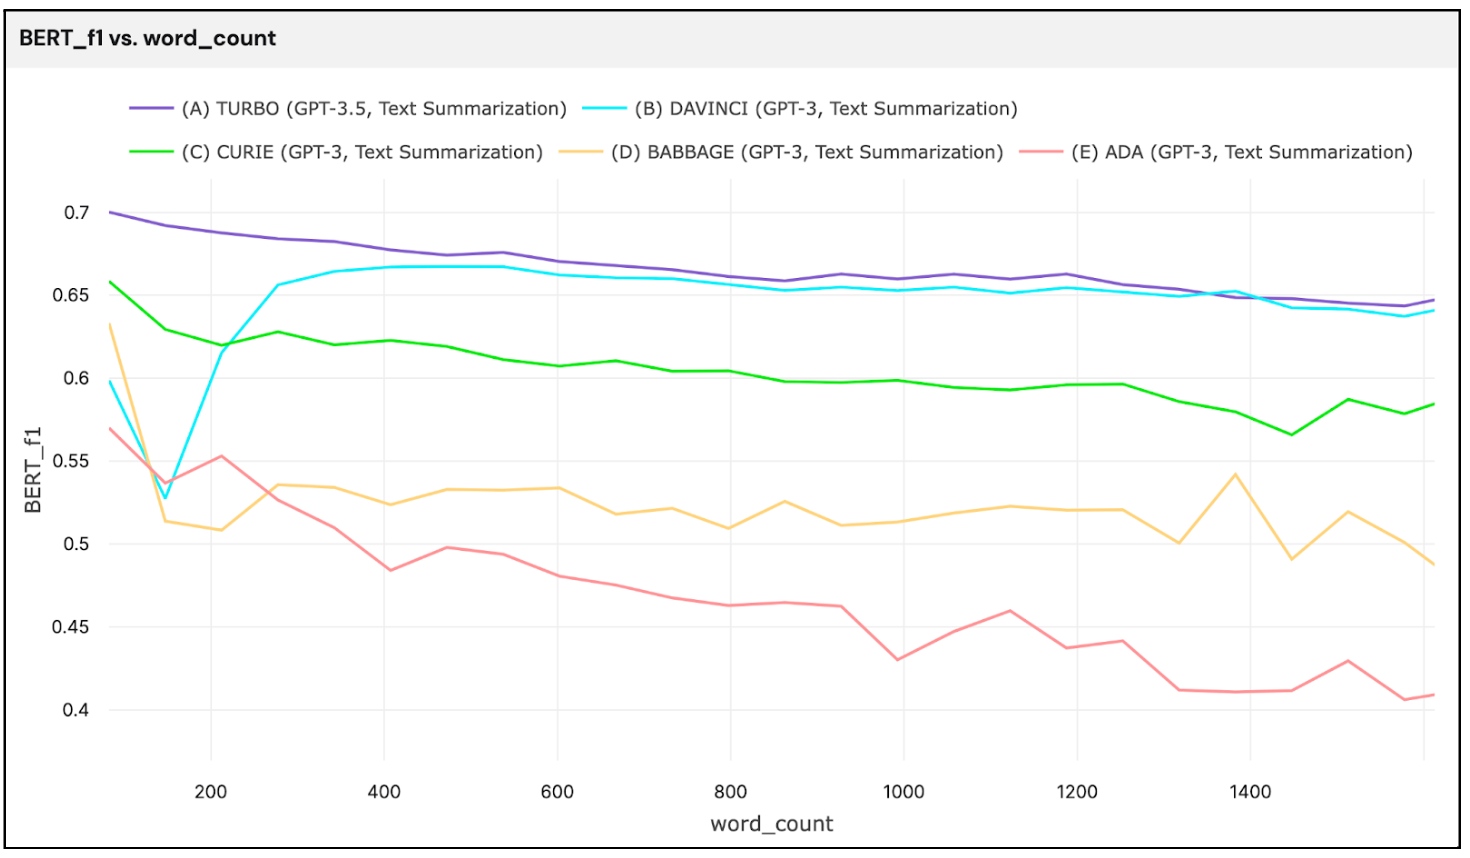
Task: Click the purple TURBO legend line swatch
Action: (x=151, y=108)
